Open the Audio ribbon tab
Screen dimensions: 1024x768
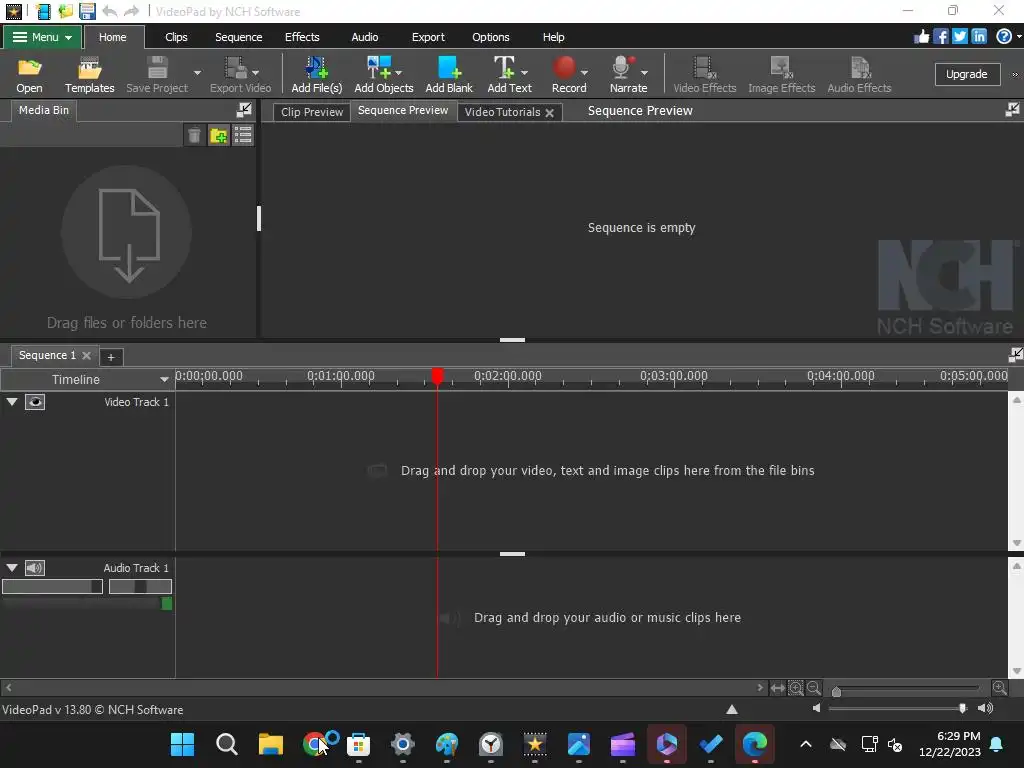pos(364,37)
